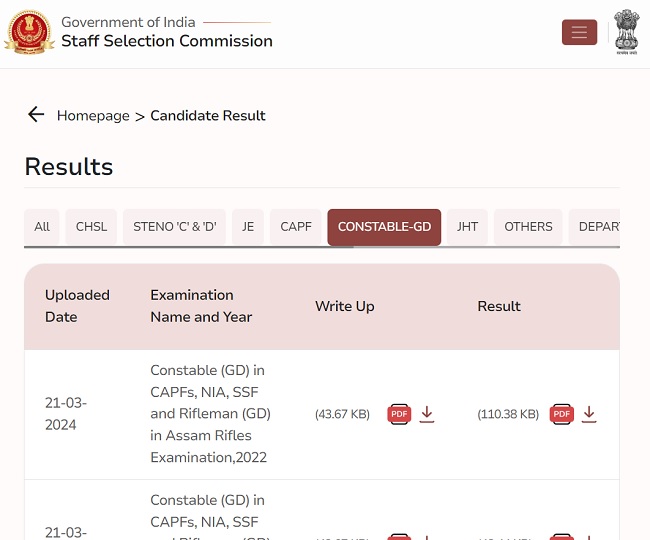This screenshot has height=540, width=650.
Task: Click the national emblem of India icon
Action: (x=626, y=32)
